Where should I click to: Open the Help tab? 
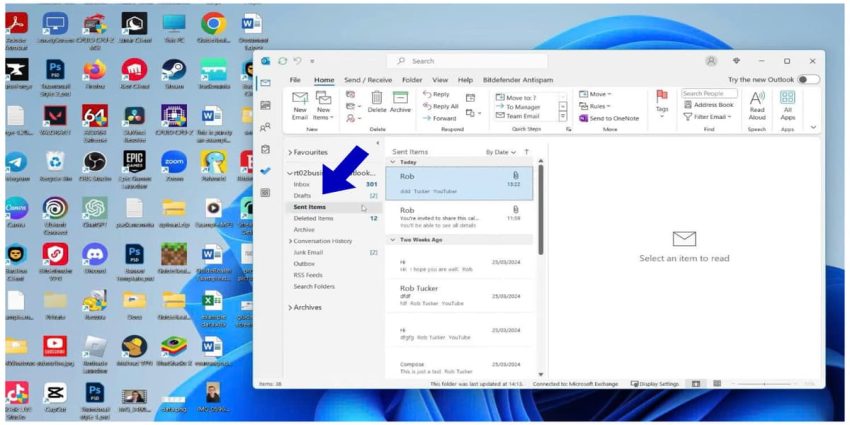click(x=466, y=80)
